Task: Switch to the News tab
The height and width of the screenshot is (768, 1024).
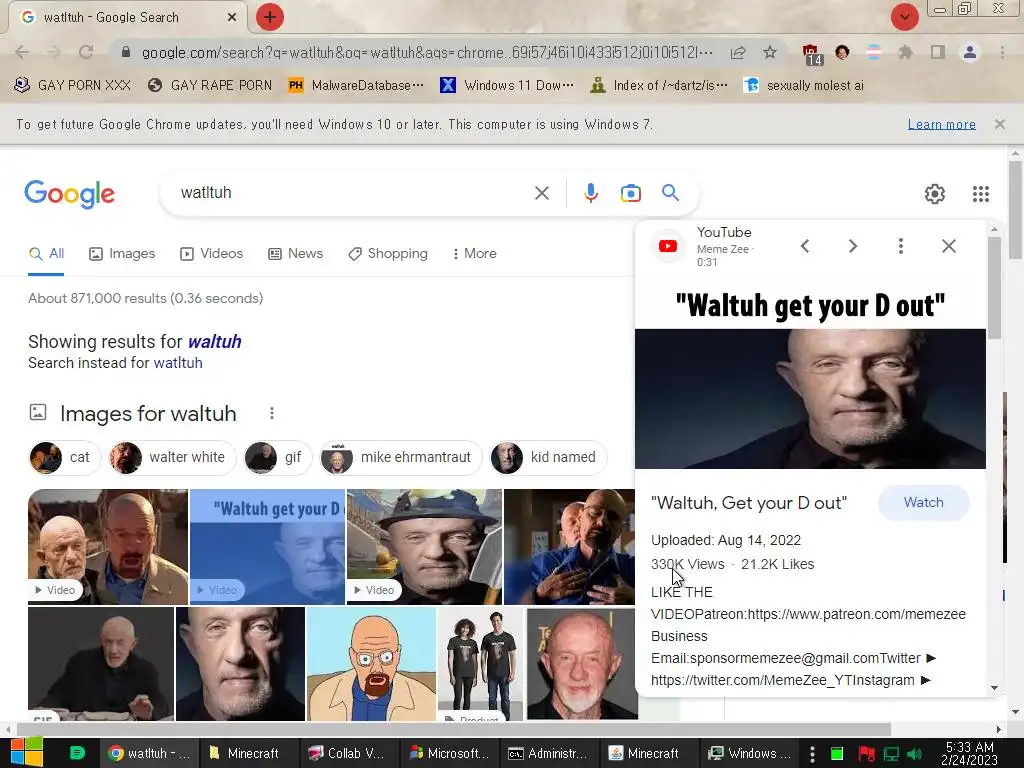Action: coord(296,253)
